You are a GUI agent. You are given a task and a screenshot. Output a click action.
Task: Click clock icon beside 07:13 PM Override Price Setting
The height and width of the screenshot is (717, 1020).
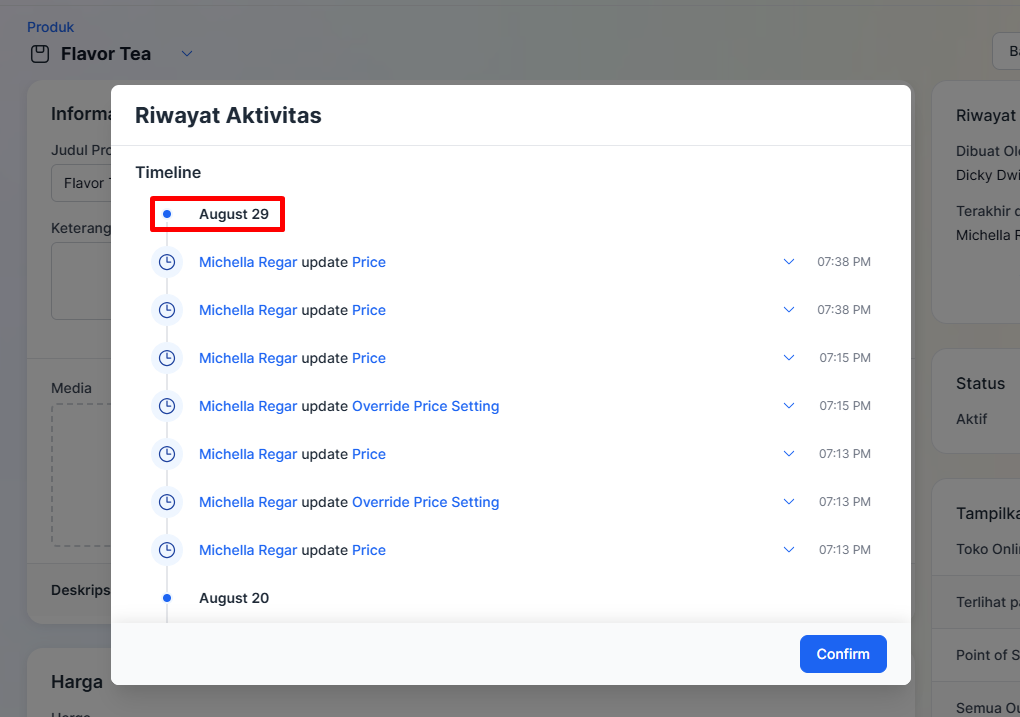click(167, 502)
